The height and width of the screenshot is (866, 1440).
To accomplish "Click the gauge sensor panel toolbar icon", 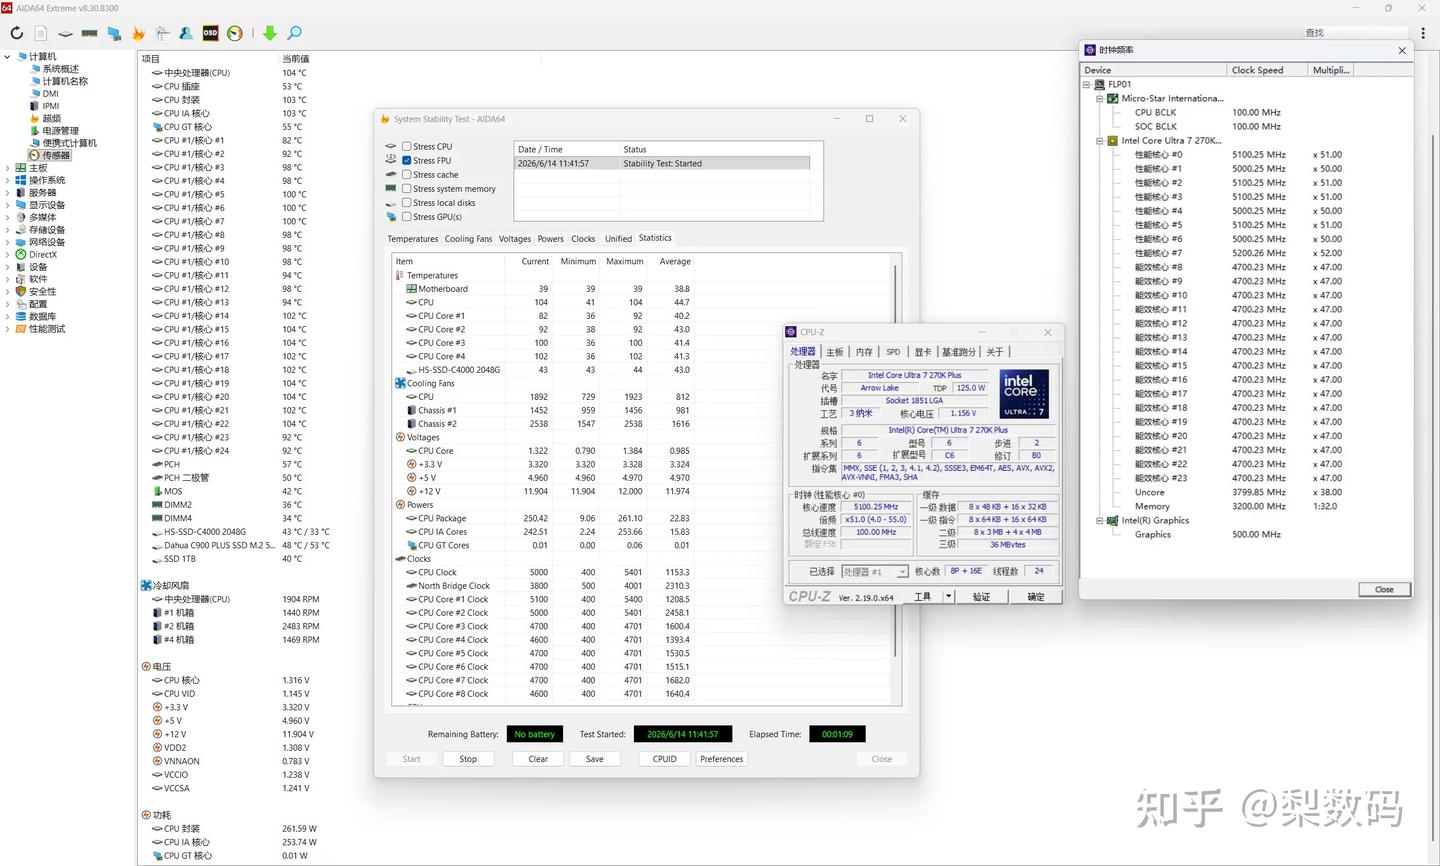I will pyautogui.click(x=235, y=33).
